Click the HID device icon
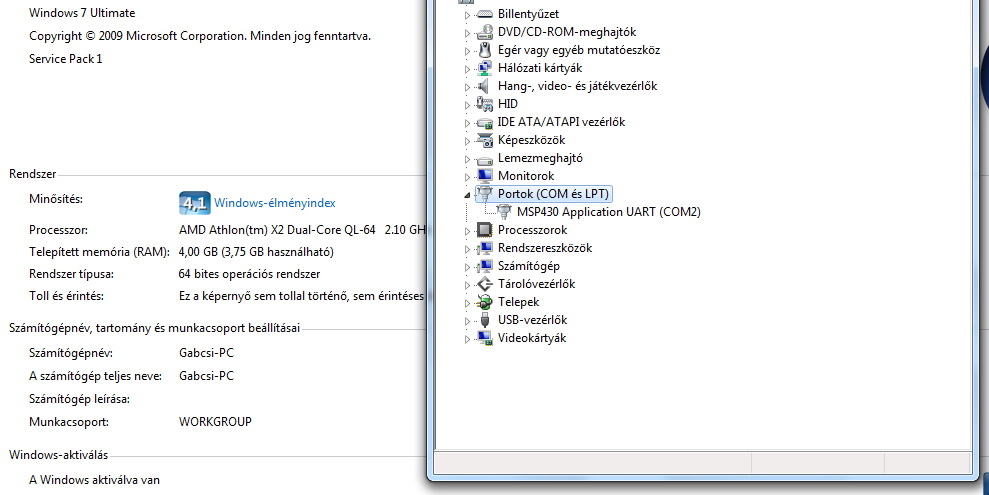Screen dimensions: 989x495 click(x=484, y=103)
